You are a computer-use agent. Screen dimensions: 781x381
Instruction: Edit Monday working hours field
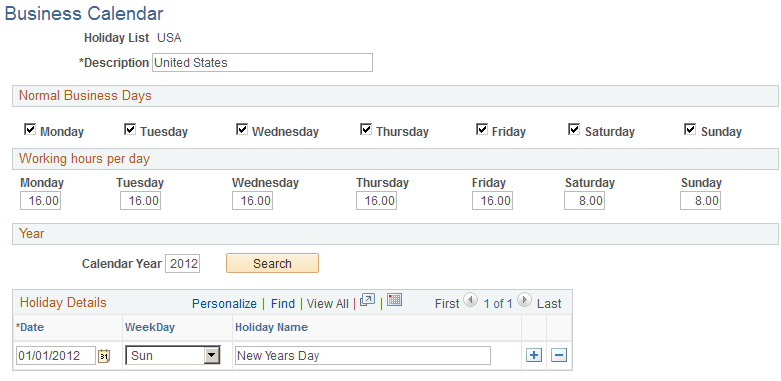coord(40,201)
